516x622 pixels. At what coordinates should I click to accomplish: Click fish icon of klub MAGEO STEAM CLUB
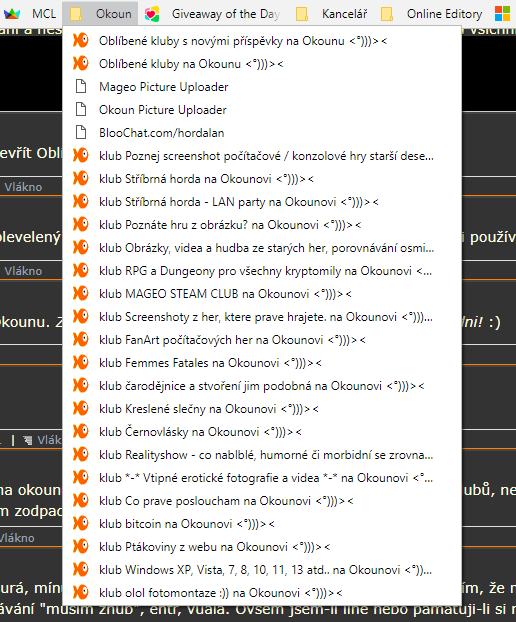[81, 294]
